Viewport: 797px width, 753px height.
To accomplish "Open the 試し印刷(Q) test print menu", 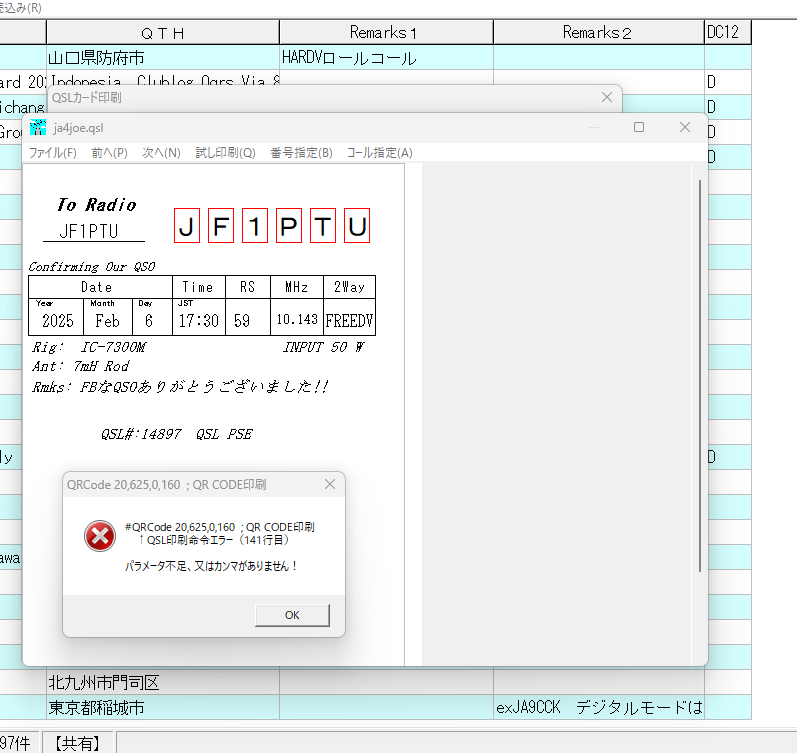I will point(225,153).
